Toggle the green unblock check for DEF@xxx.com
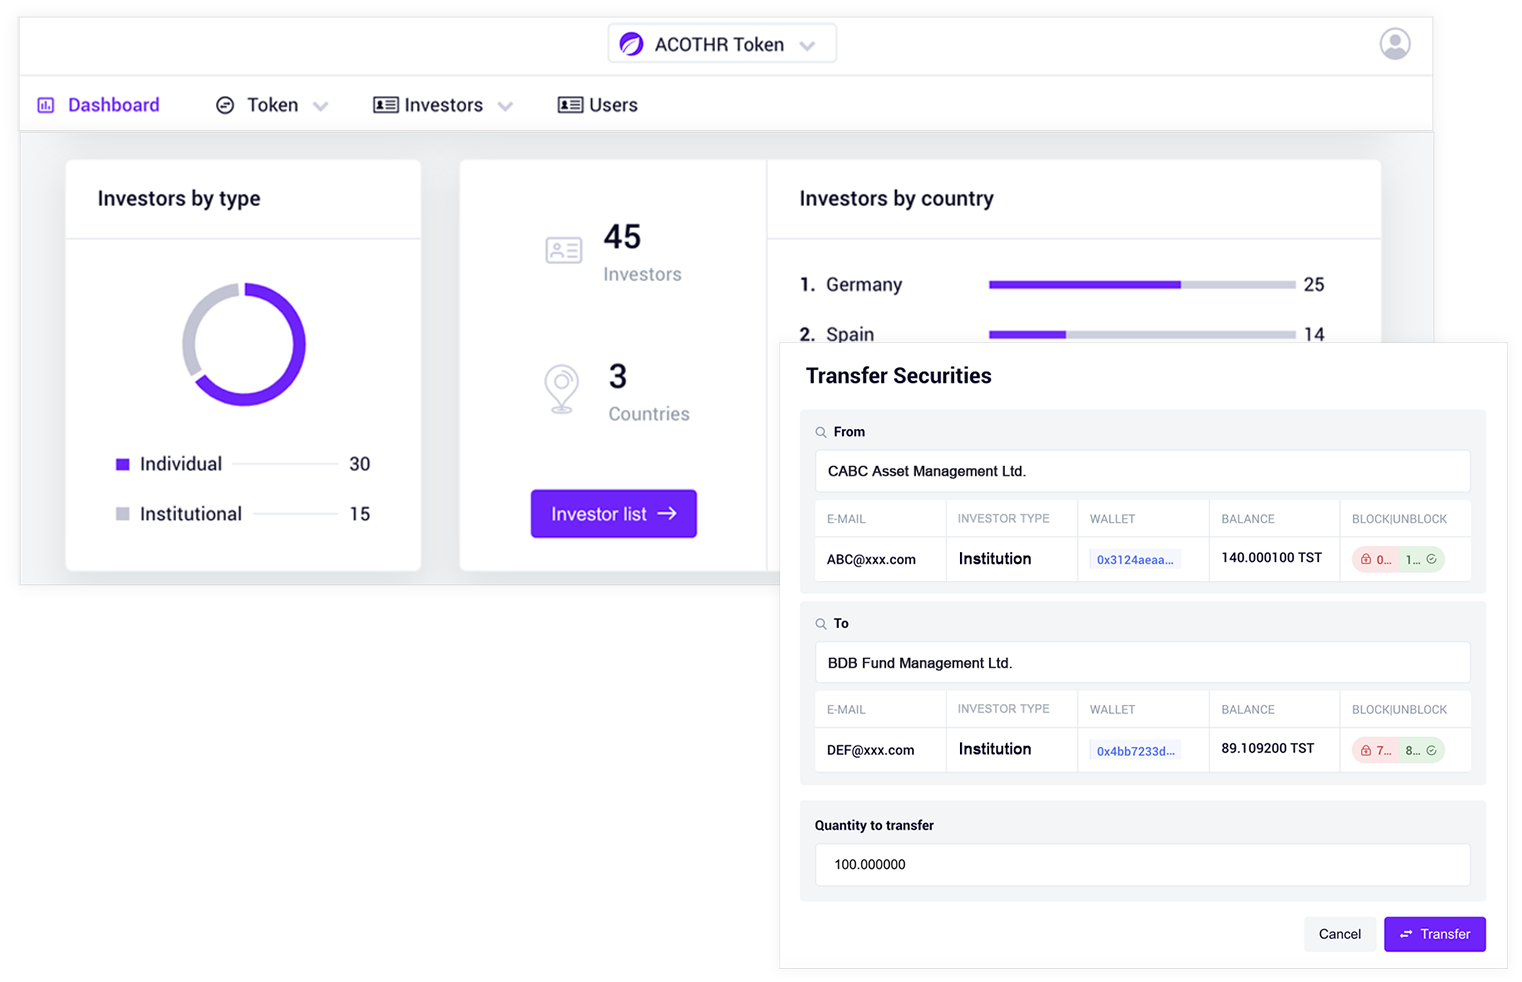The height and width of the screenshot is (982, 1522). point(1422,750)
